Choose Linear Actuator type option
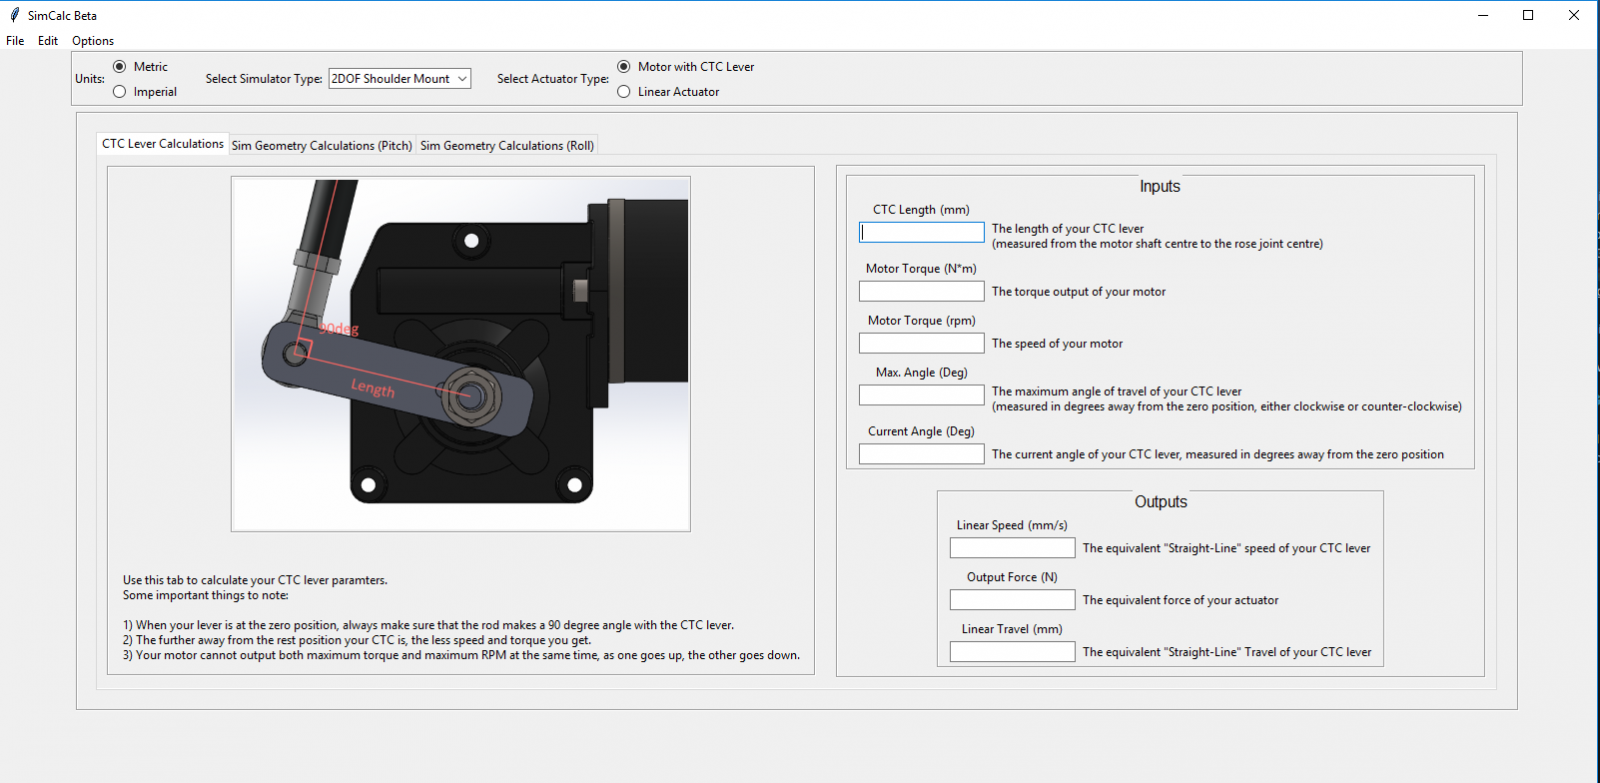This screenshot has width=1600, height=783. click(624, 92)
